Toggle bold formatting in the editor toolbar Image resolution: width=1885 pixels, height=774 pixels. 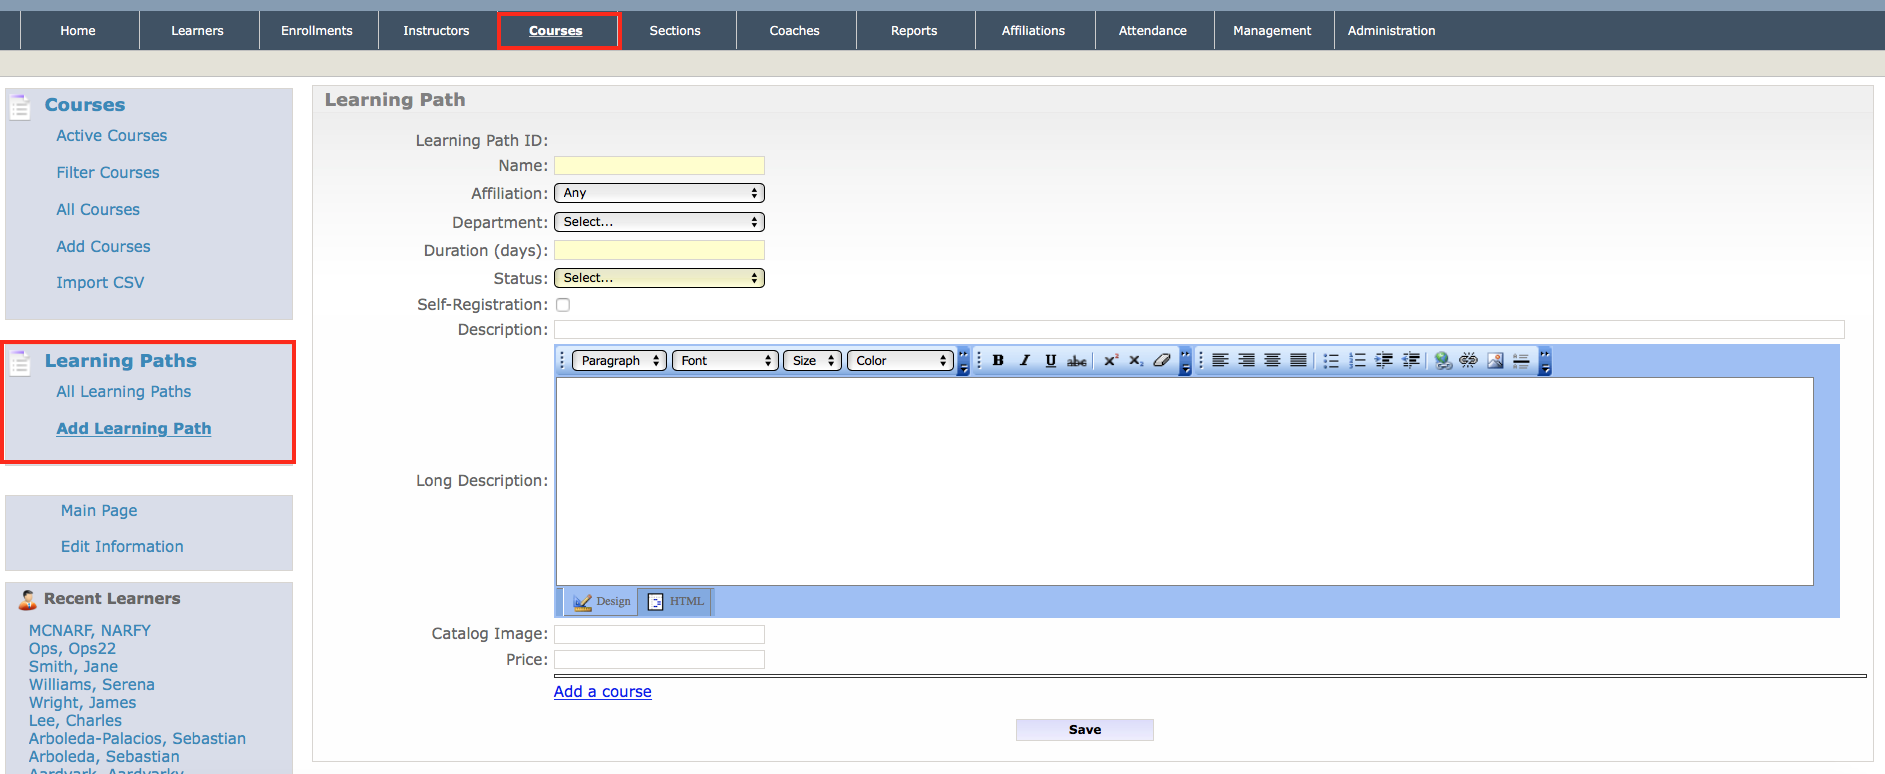point(998,361)
